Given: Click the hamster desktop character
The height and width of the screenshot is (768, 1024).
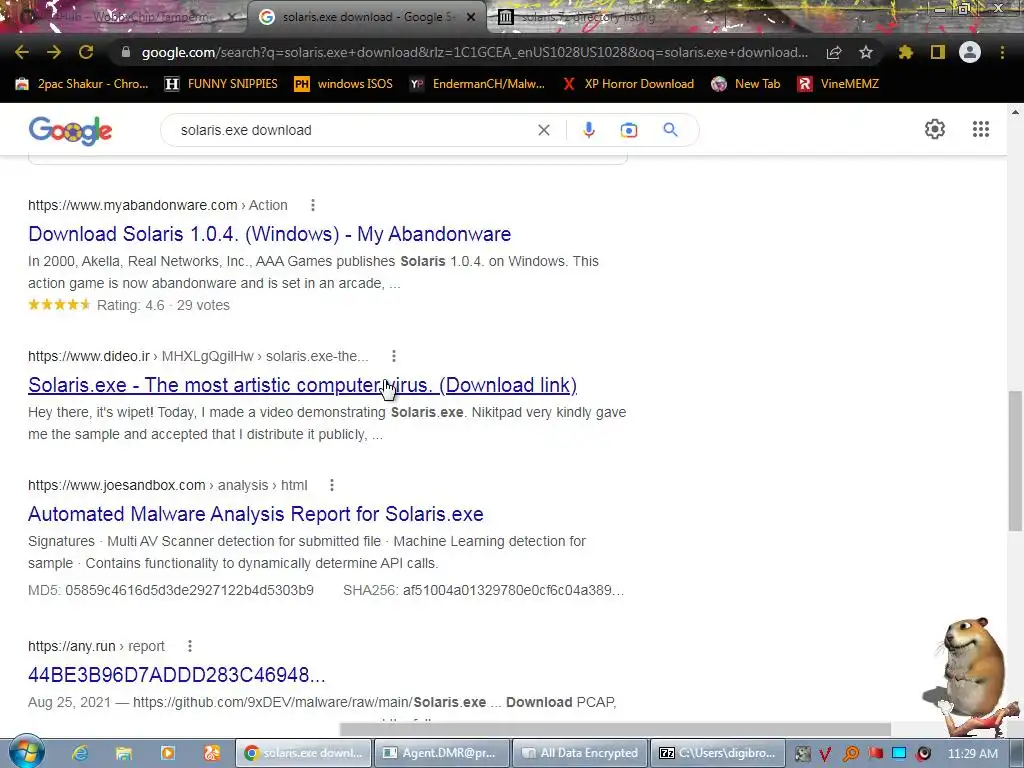Looking at the screenshot, I should pyautogui.click(x=972, y=676).
